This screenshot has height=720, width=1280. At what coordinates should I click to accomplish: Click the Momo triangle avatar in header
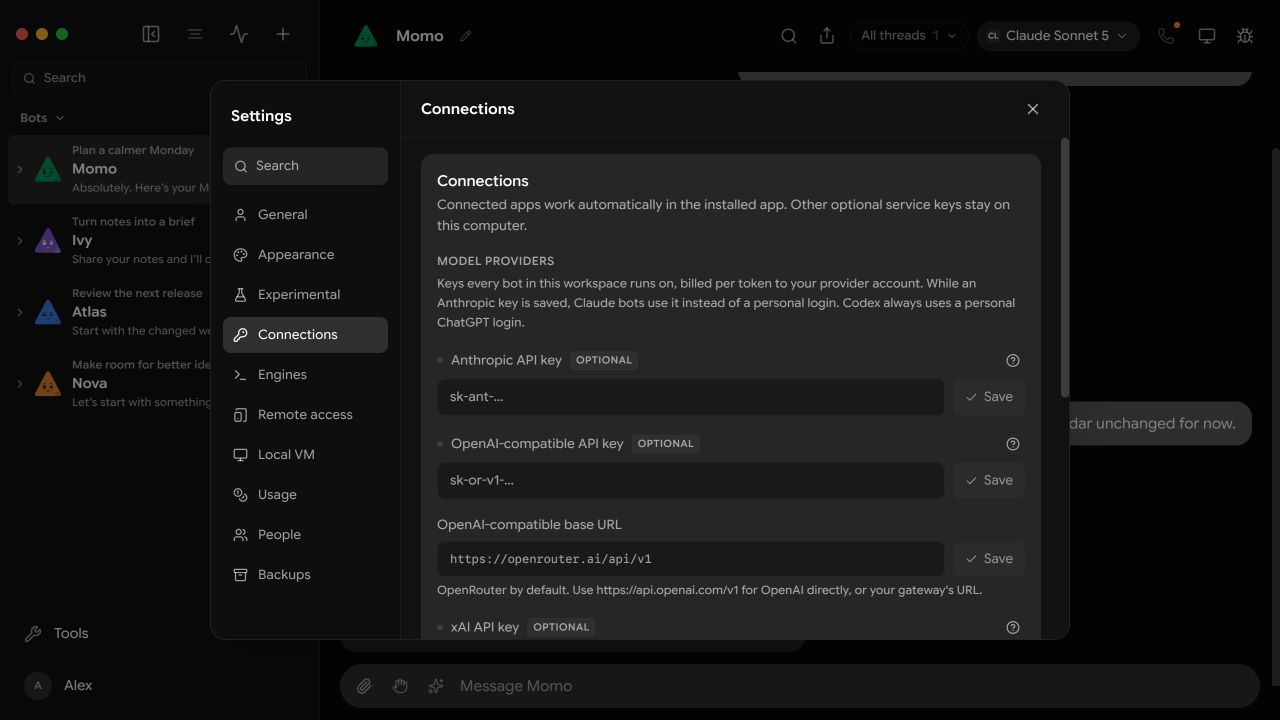pyautogui.click(x=366, y=36)
